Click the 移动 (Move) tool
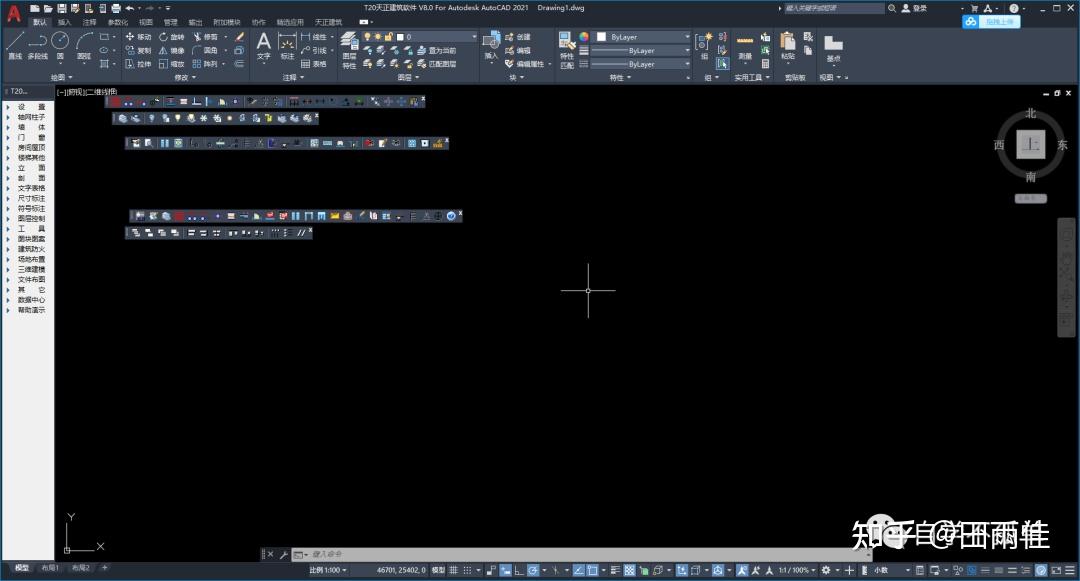 click(138, 36)
